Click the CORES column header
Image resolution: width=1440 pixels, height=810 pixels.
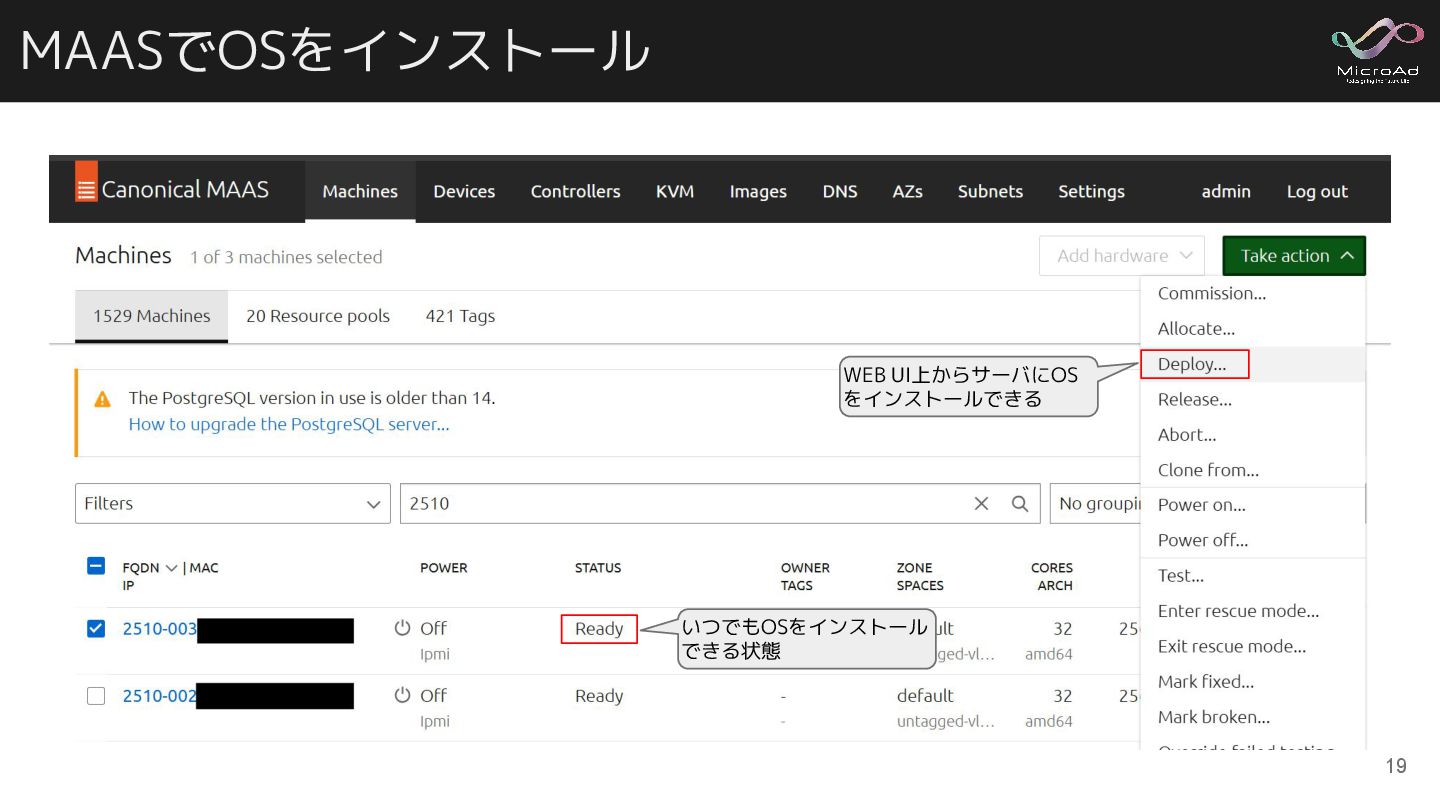[1052, 568]
